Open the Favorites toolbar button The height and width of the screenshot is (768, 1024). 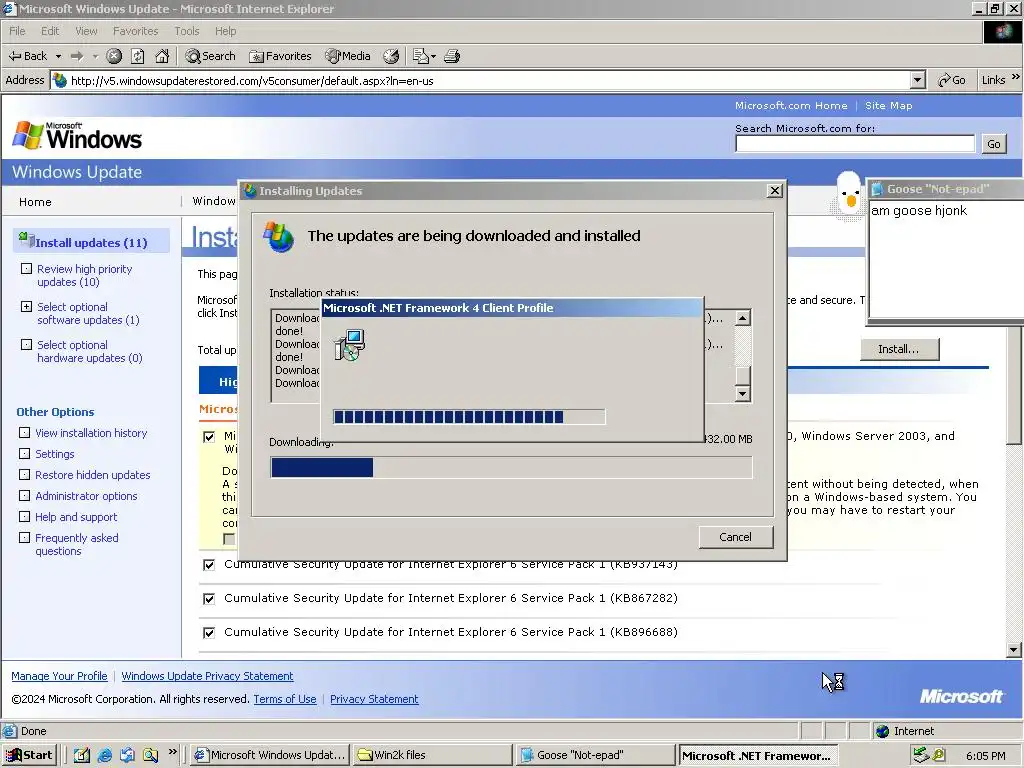[280, 56]
